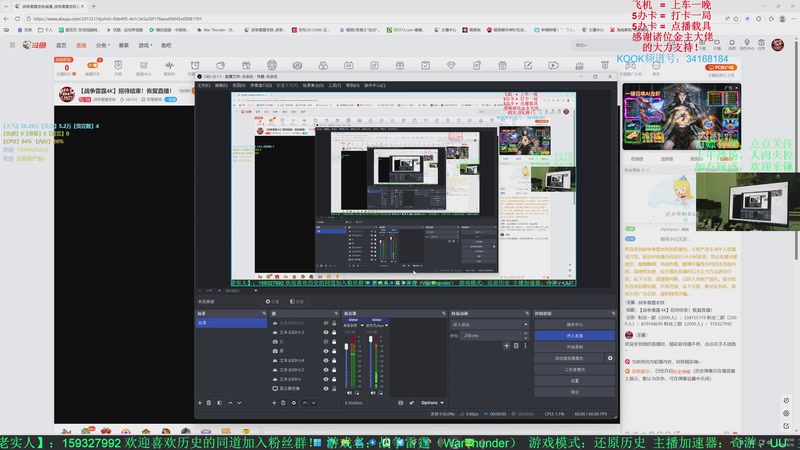Hide 文本(GDI+)3 source eye icon
The height and width of the screenshot is (450, 800).
(x=326, y=332)
